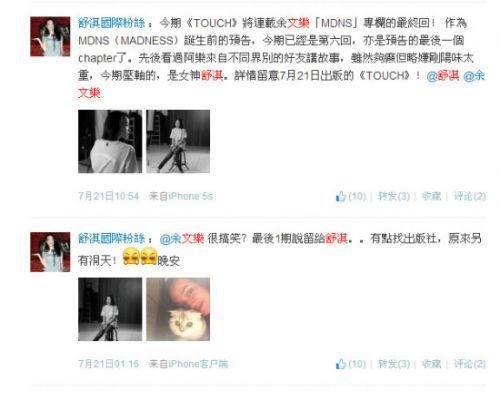Open 舒淇國際粉絲 username on first post

point(112,23)
